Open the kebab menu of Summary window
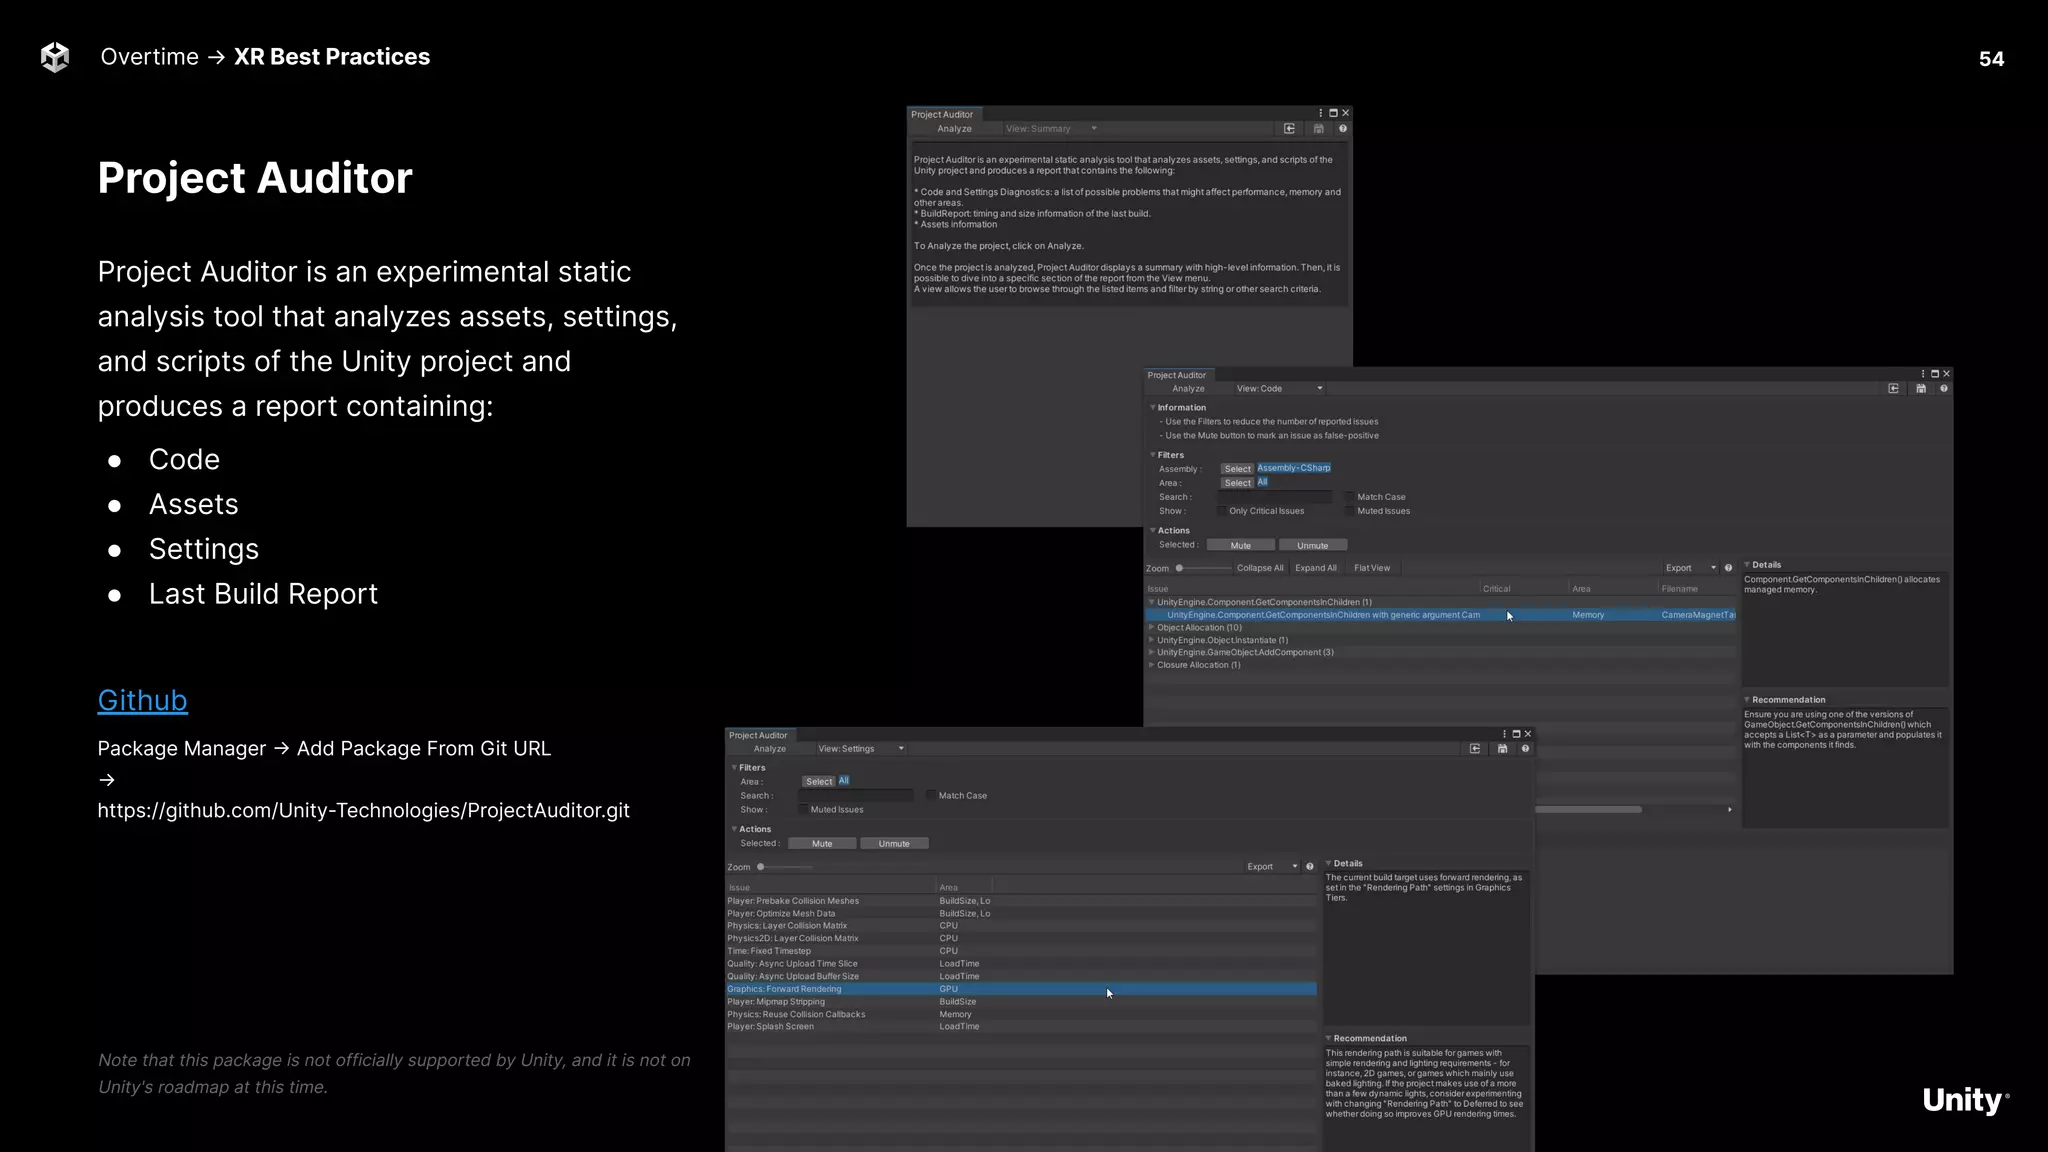 (1320, 113)
